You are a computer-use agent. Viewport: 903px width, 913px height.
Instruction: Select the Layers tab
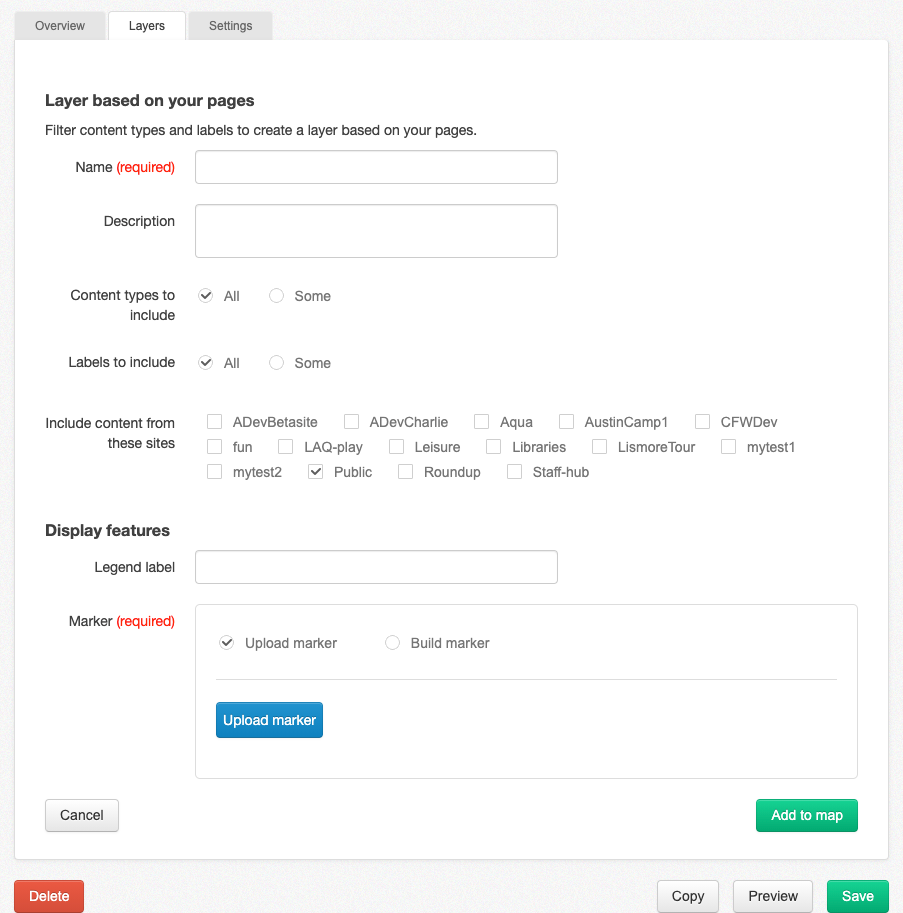click(146, 26)
